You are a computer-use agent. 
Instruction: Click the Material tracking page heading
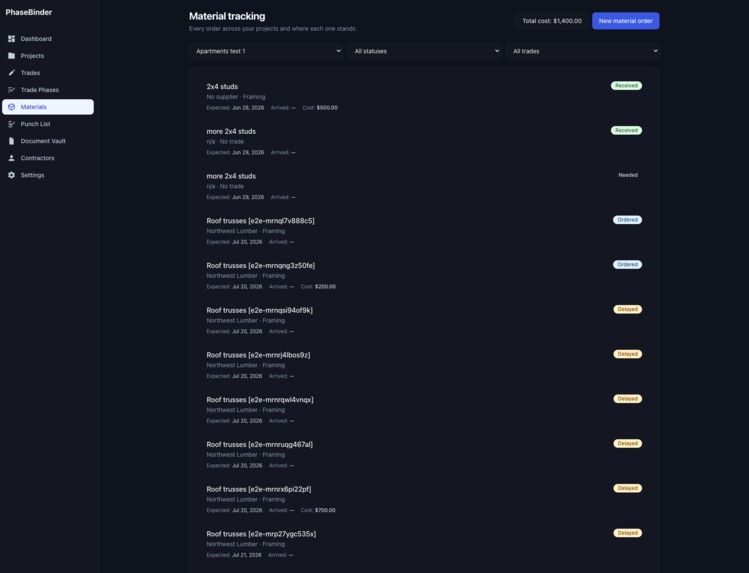227,16
